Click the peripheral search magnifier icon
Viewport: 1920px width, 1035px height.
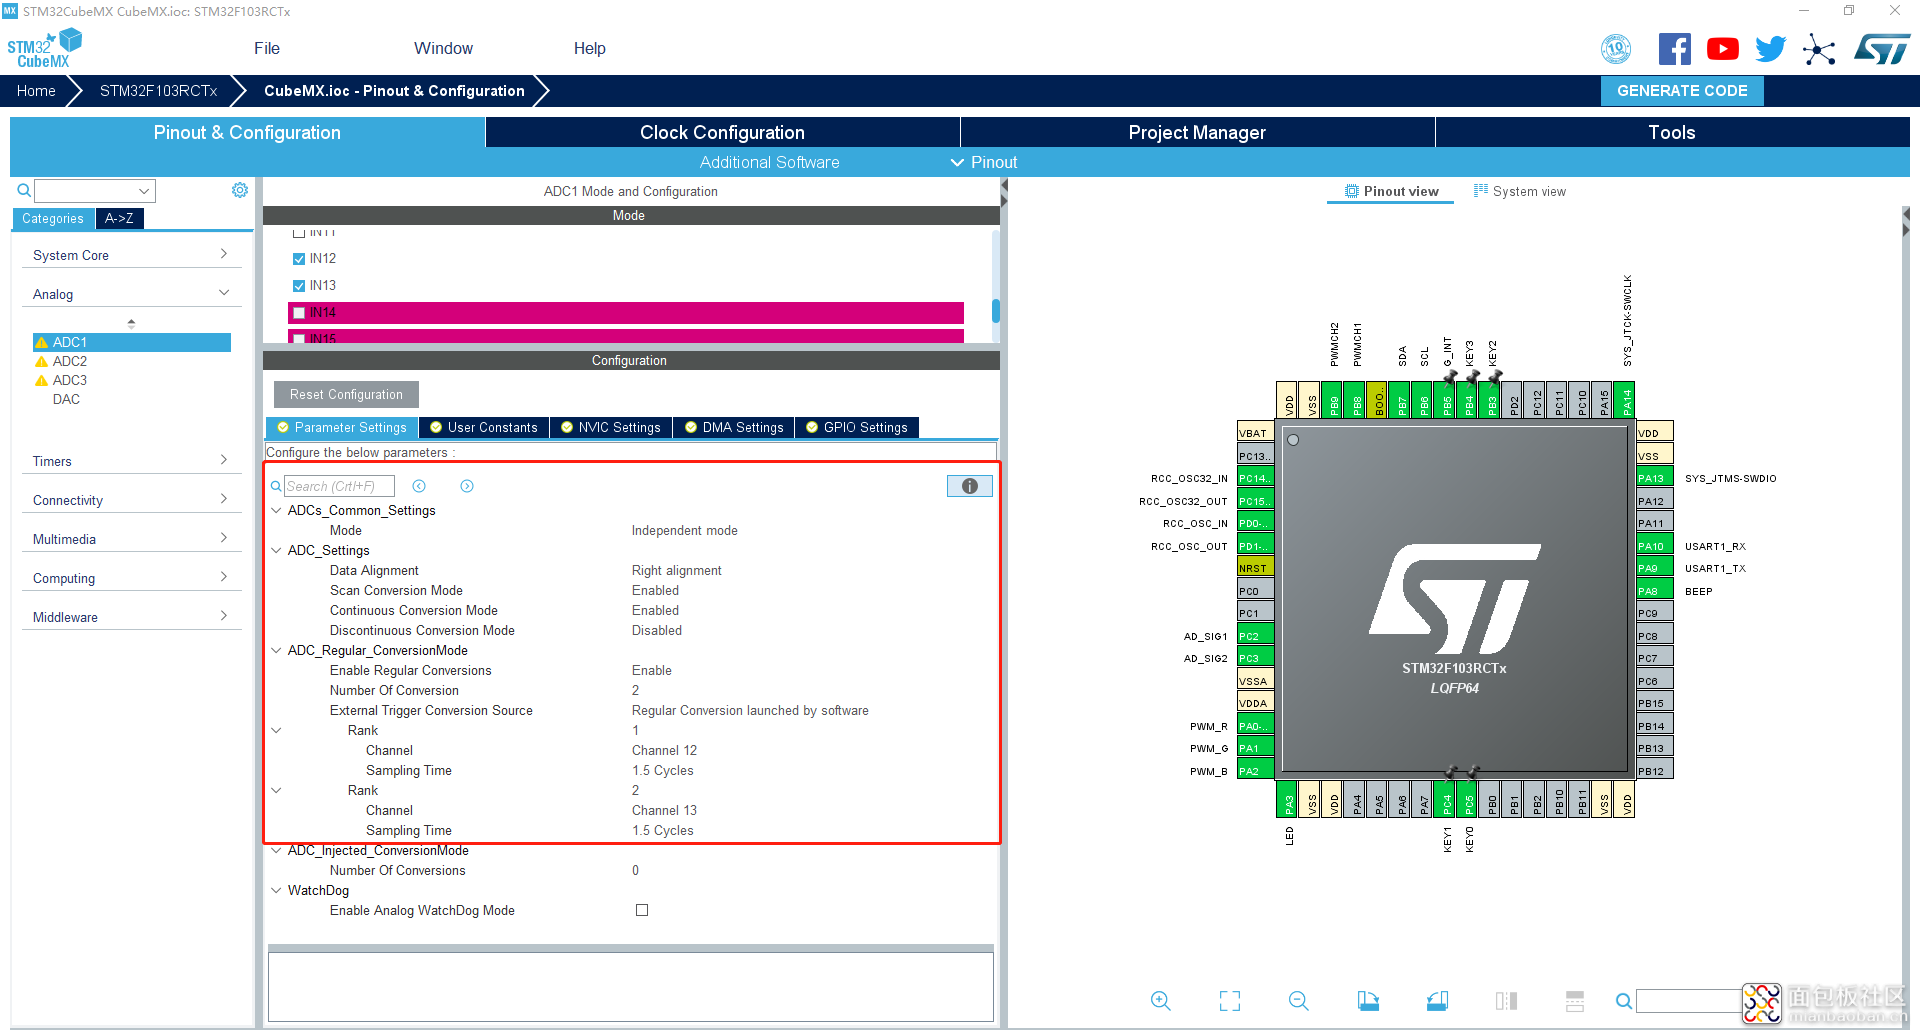[24, 190]
